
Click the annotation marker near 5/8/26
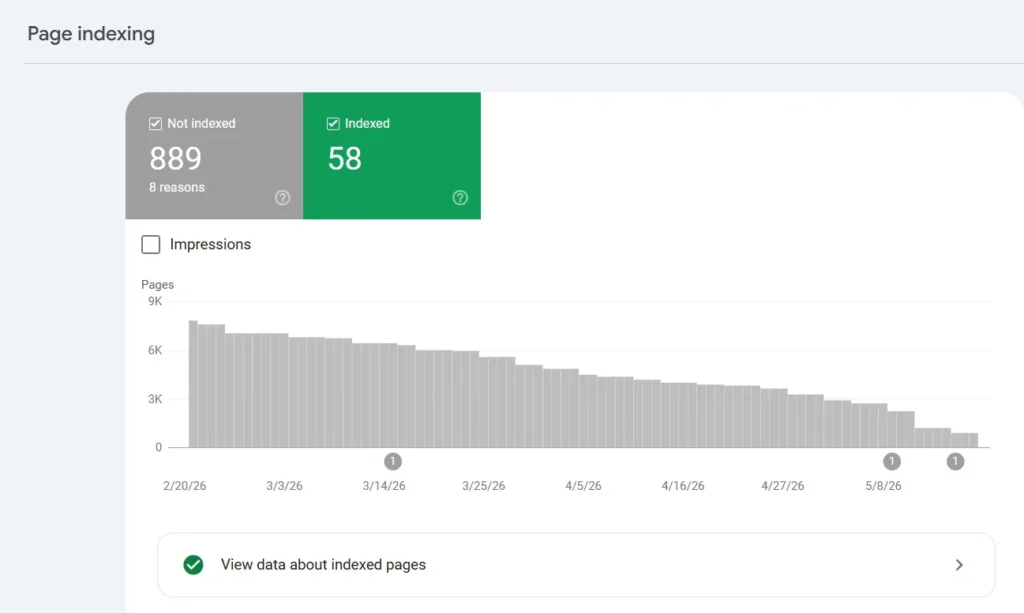pos(891,462)
